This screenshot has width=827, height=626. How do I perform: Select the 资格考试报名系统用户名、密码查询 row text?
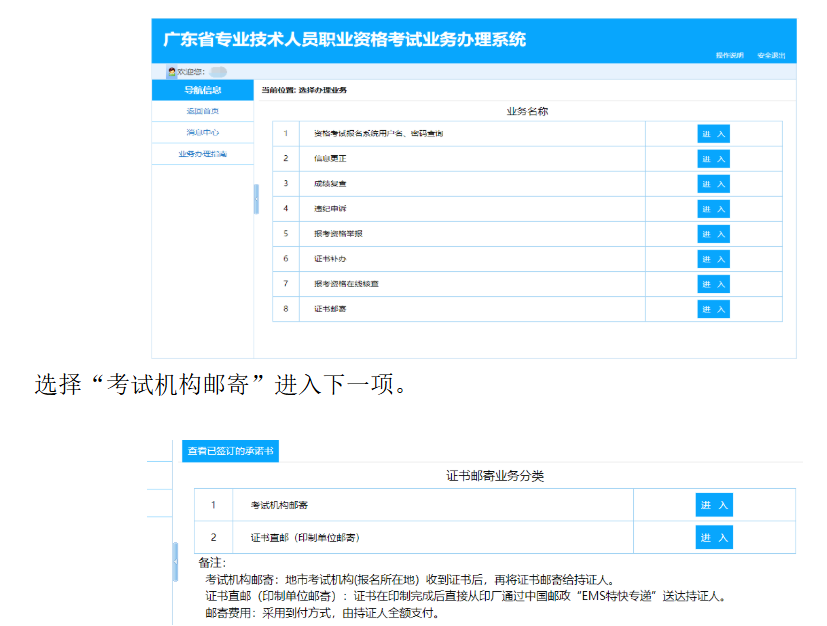pyautogui.click(x=379, y=133)
